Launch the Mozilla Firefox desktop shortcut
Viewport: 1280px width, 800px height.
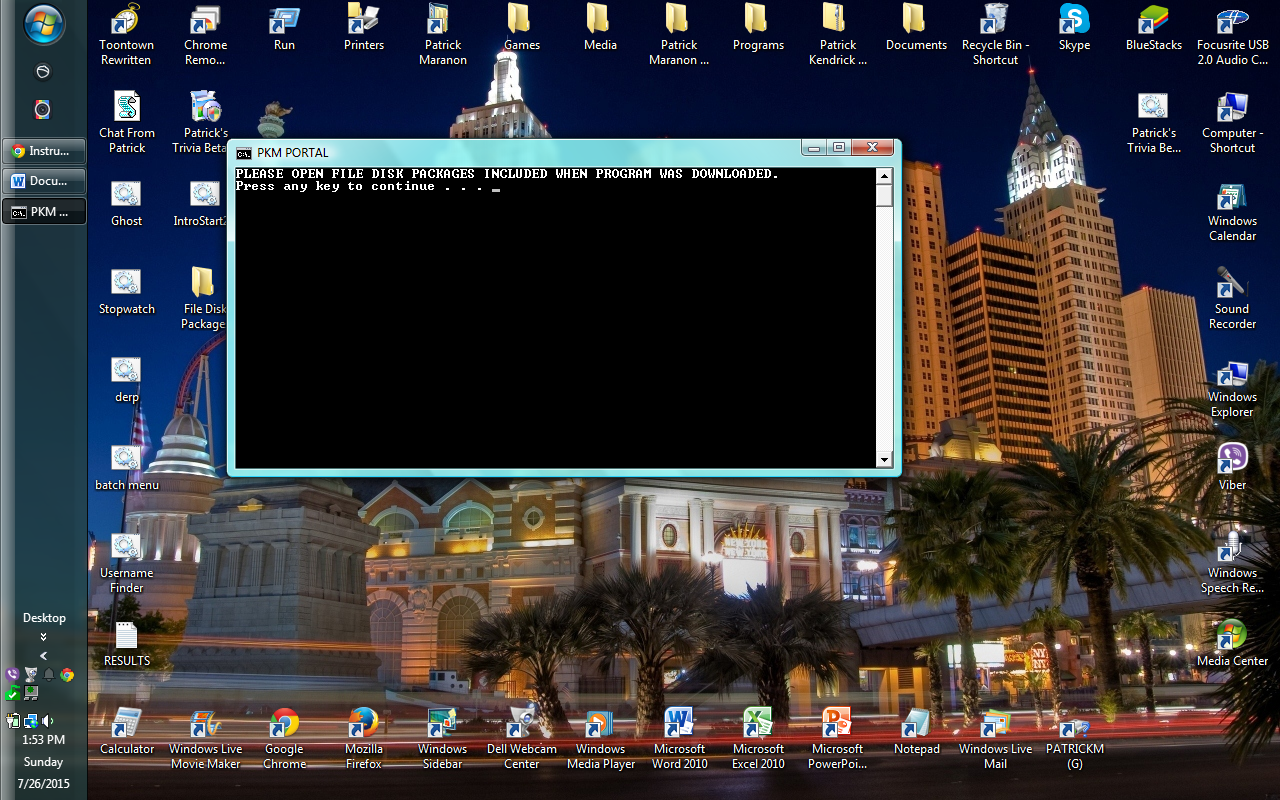click(x=363, y=738)
